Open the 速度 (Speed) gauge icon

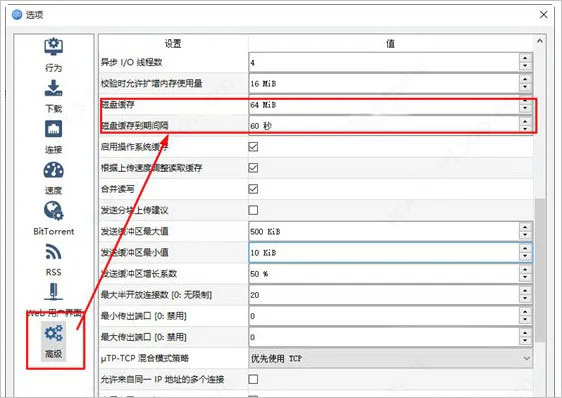(x=53, y=170)
